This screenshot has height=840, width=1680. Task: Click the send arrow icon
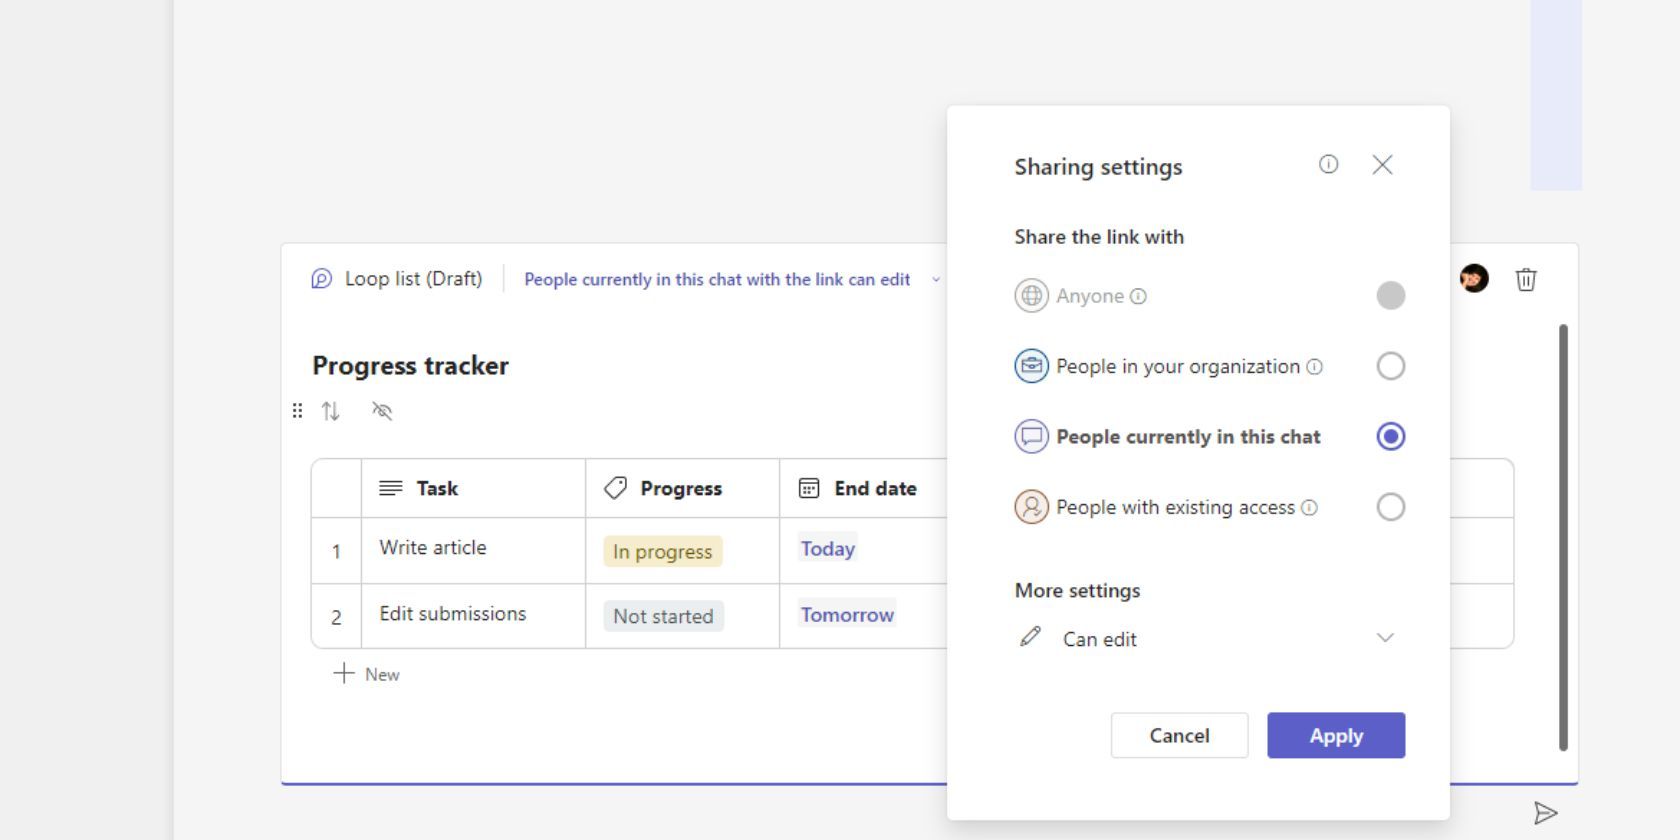pyautogui.click(x=1545, y=813)
